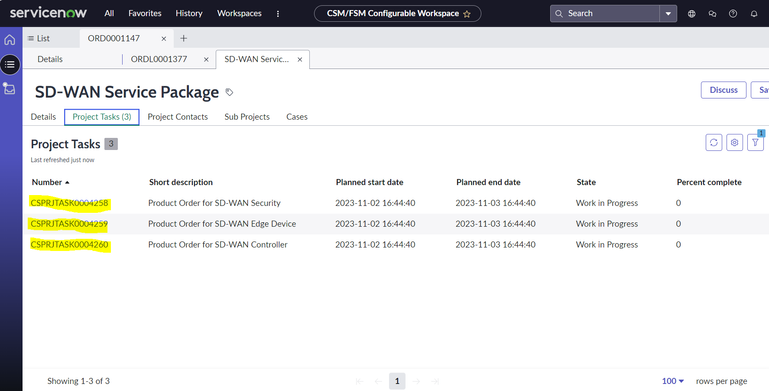This screenshot has width=769, height=391.
Task: Open the globe scope picker icon
Action: click(692, 14)
